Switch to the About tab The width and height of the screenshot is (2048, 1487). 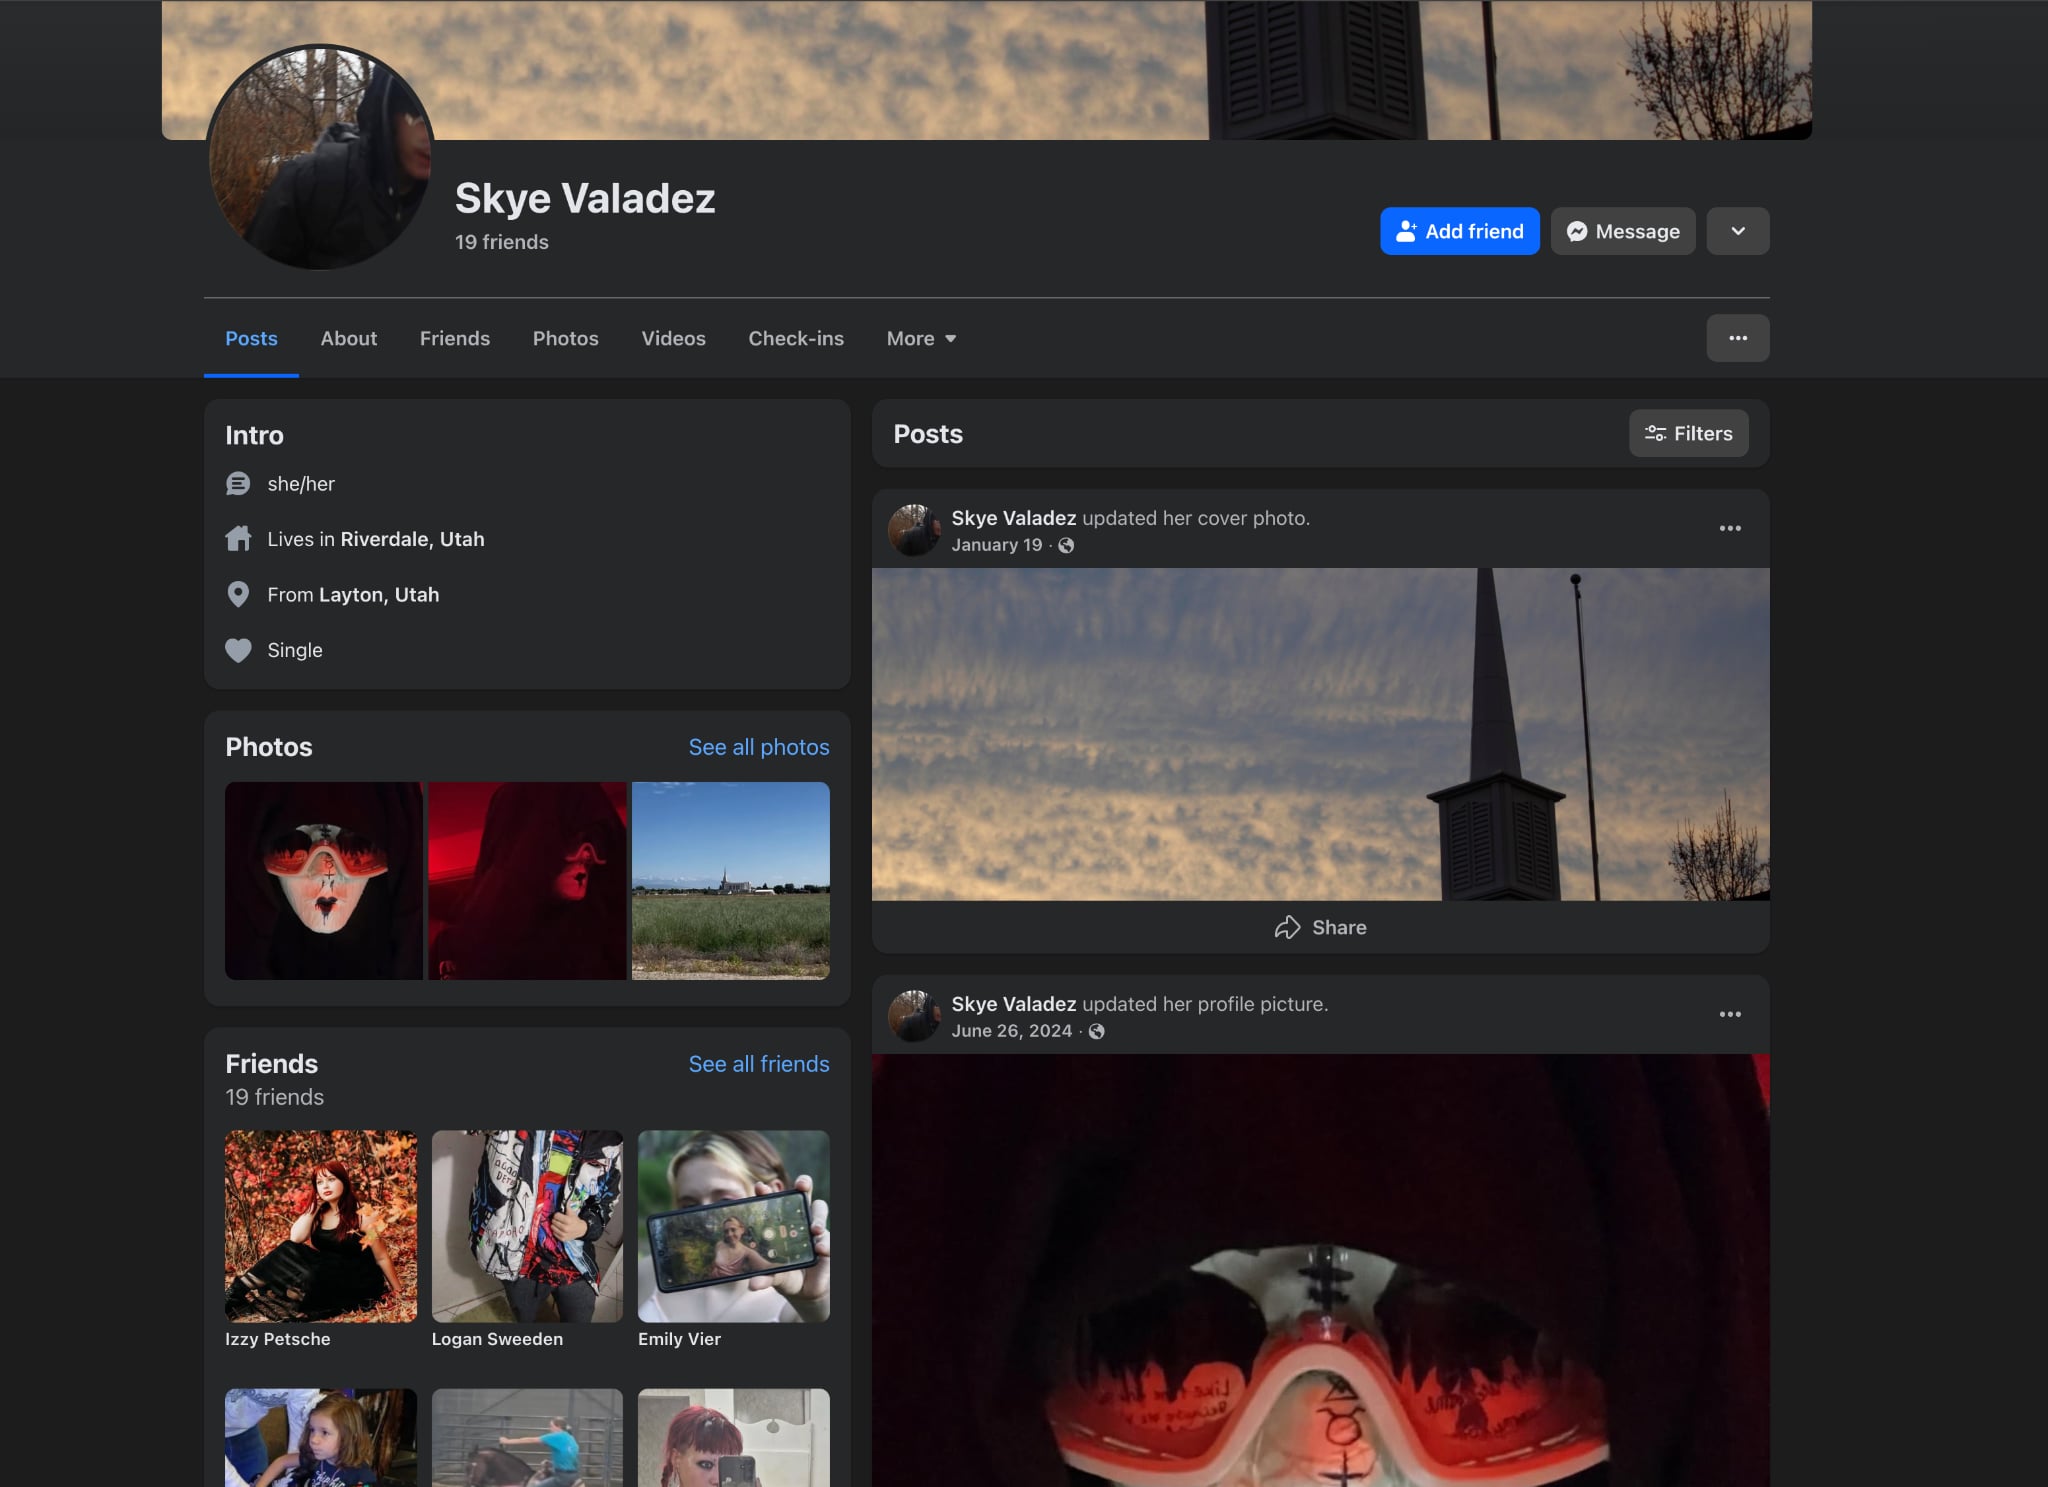pyautogui.click(x=348, y=338)
